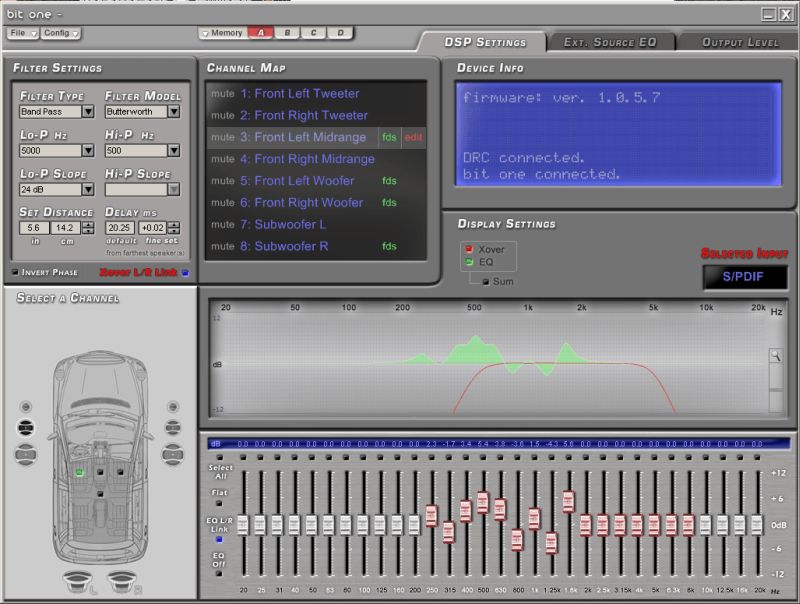
Task: Enable the Invert Phase toggle
Action: coord(13,271)
